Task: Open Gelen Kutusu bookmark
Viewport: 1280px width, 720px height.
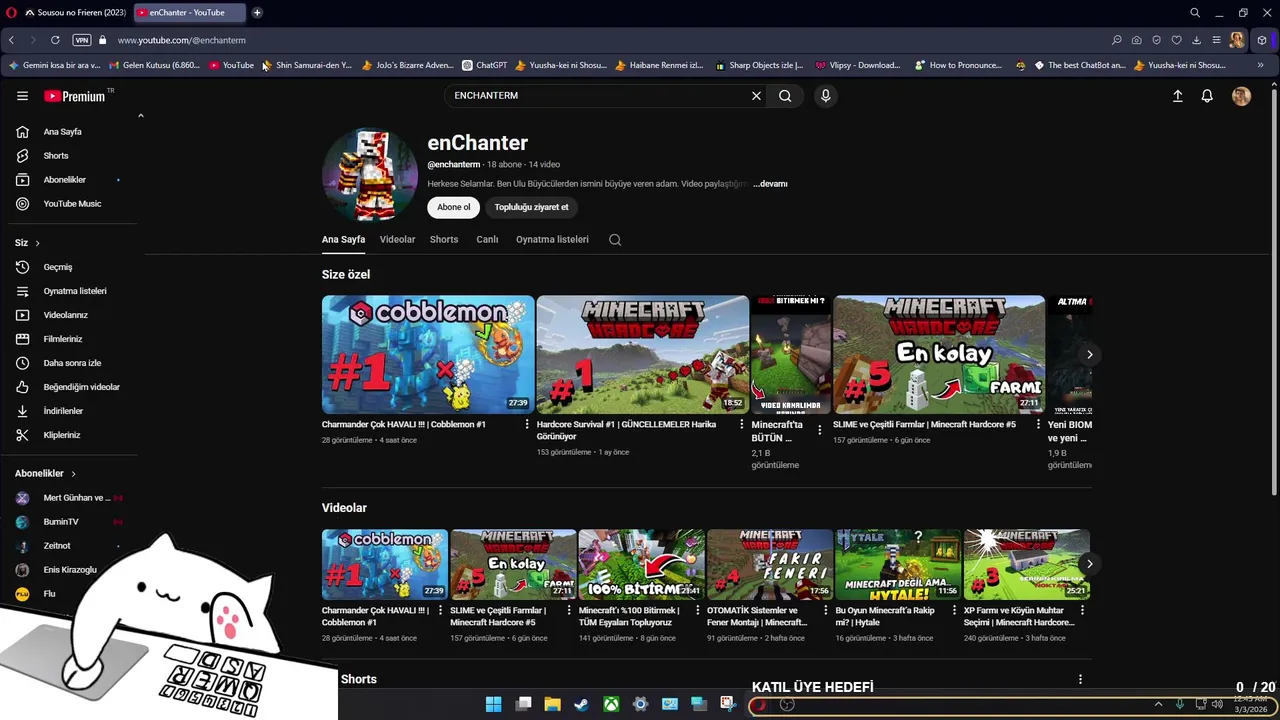Action: (x=154, y=65)
